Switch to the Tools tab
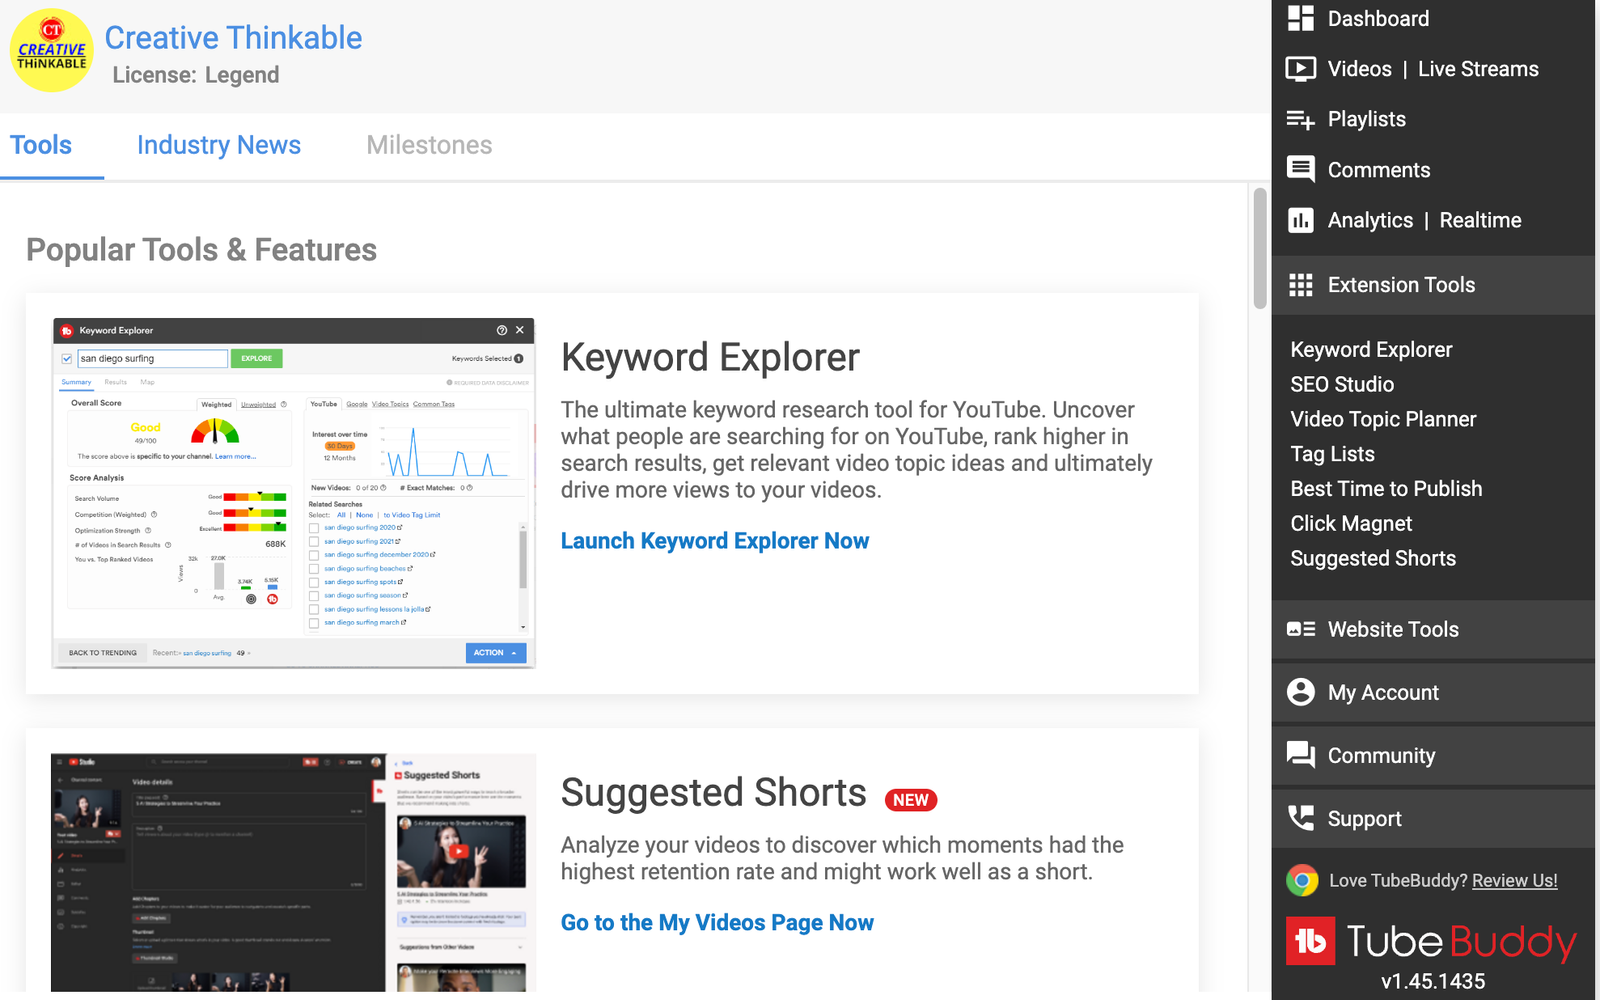This screenshot has width=1600, height=1000. click(41, 145)
